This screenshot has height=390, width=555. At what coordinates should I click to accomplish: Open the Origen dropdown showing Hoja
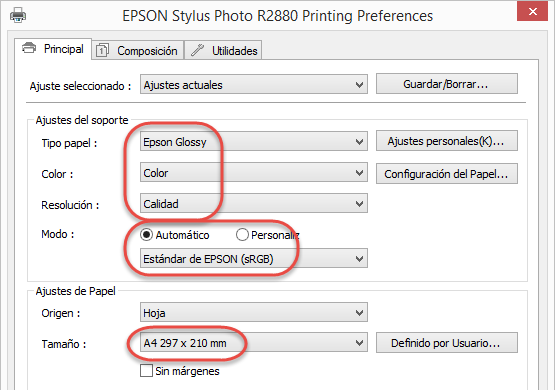(254, 312)
